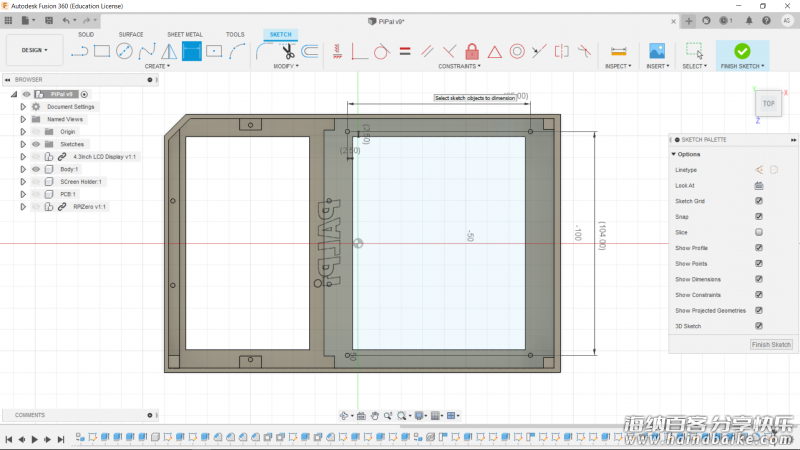Apply the Parallel constraint

pos(428,51)
